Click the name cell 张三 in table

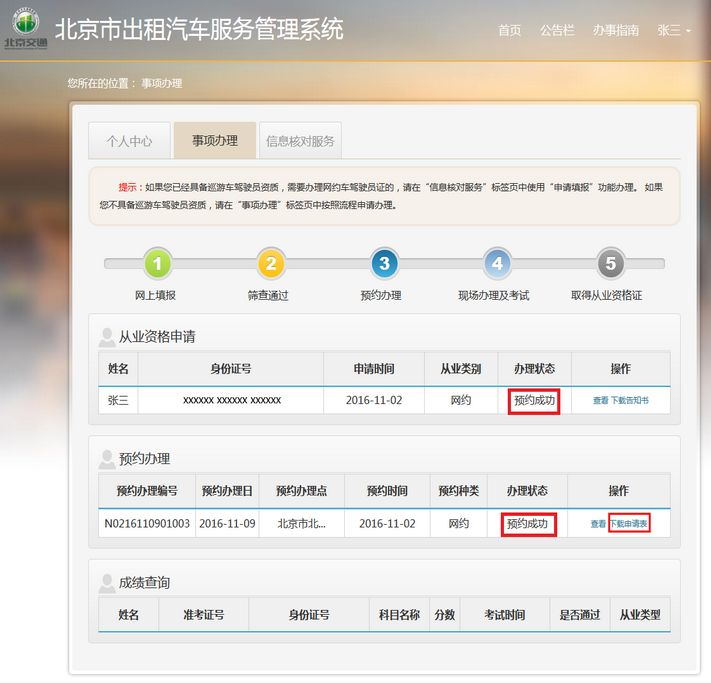click(118, 400)
